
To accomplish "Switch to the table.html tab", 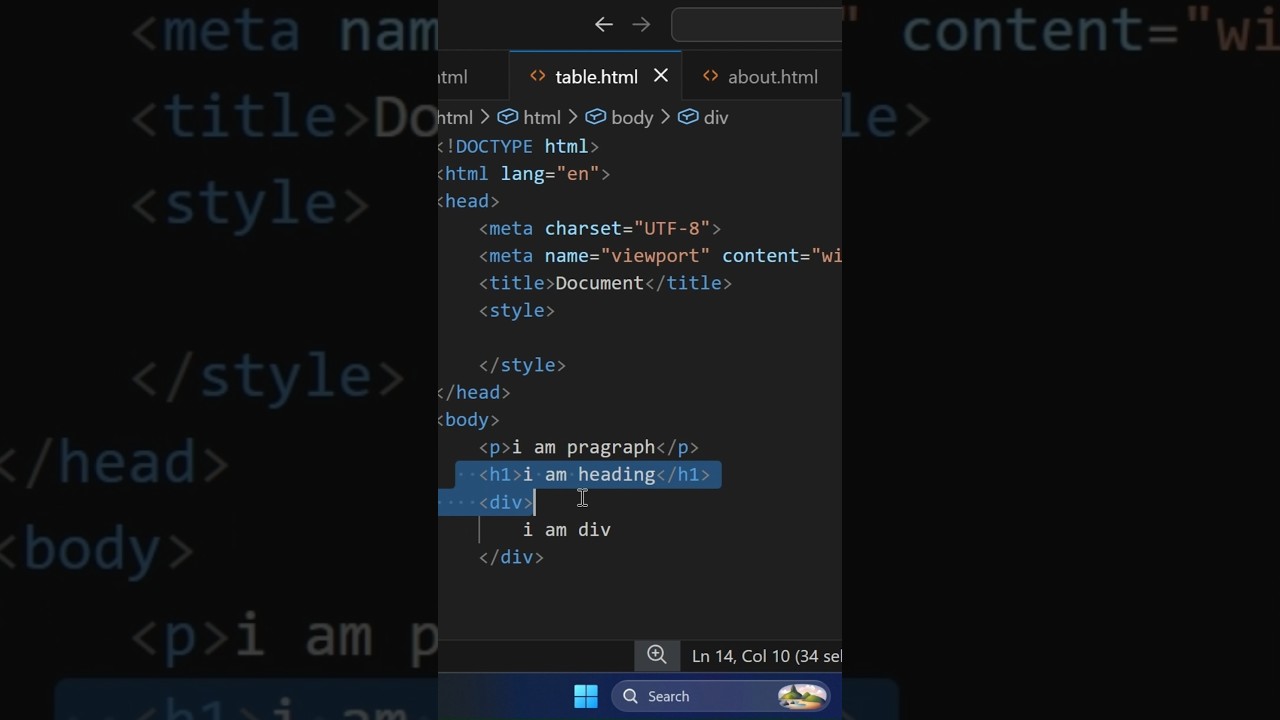I will pyautogui.click(x=596, y=77).
